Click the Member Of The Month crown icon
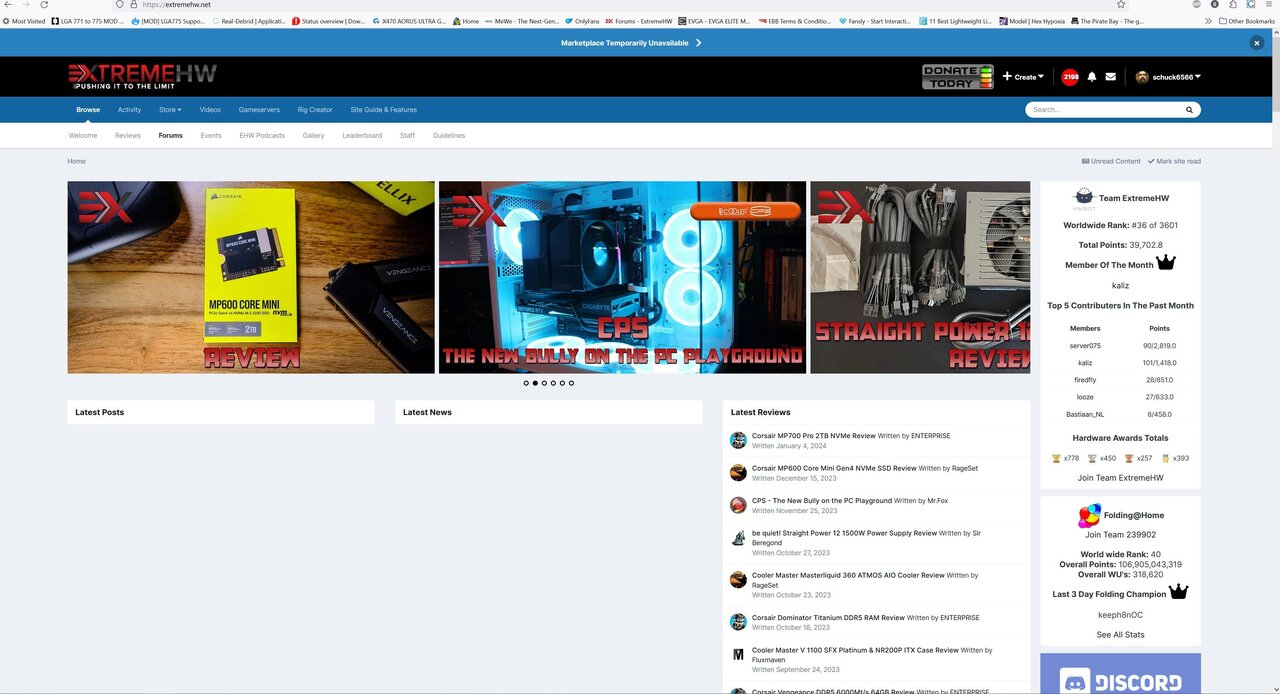Screen dimensions: 1280x694 [1166, 261]
